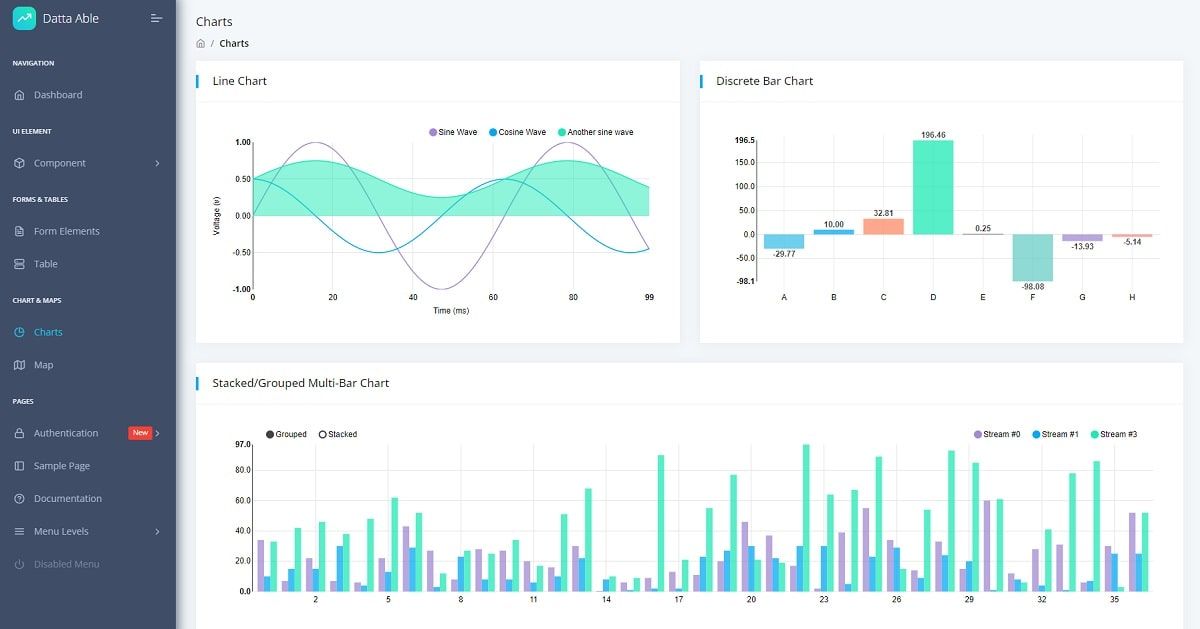
Task: Expand the Menu Levels section
Action: tap(63, 531)
